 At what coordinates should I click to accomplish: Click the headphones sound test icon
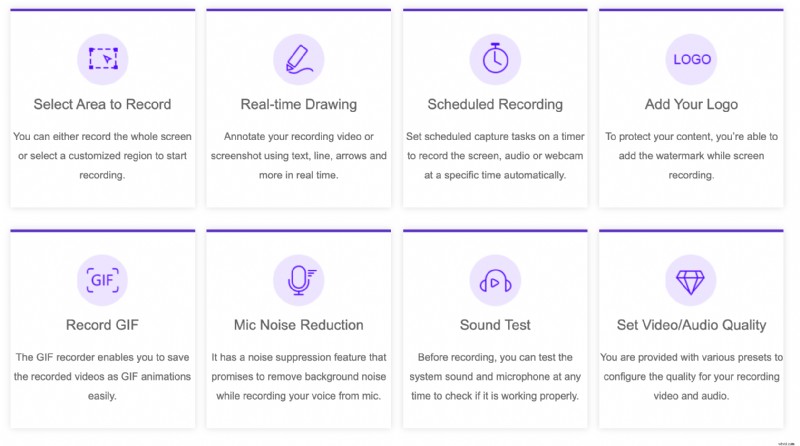[x=495, y=280]
